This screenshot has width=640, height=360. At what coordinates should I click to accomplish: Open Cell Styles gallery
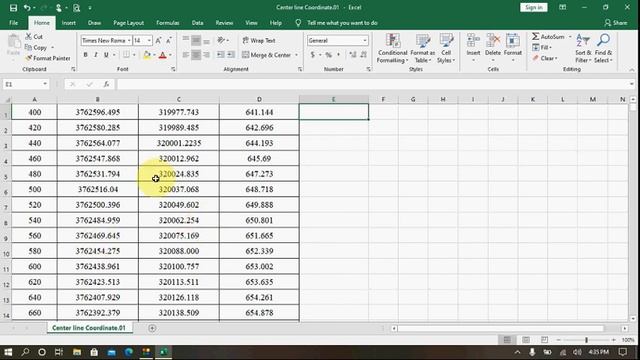point(446,49)
